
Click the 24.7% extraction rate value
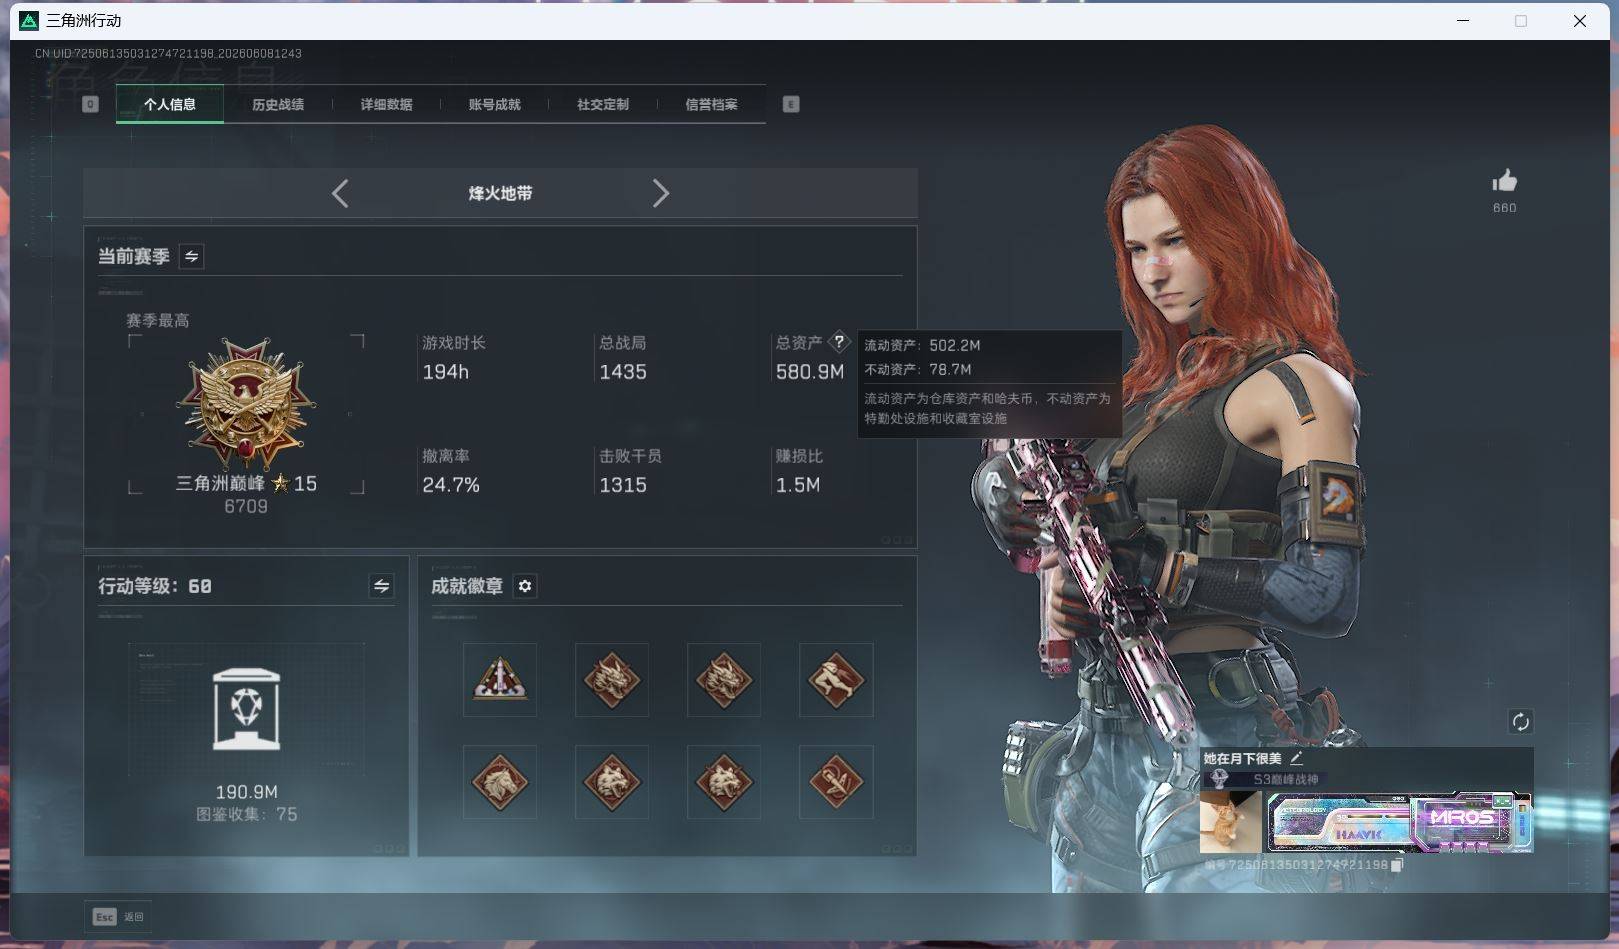[x=451, y=485]
